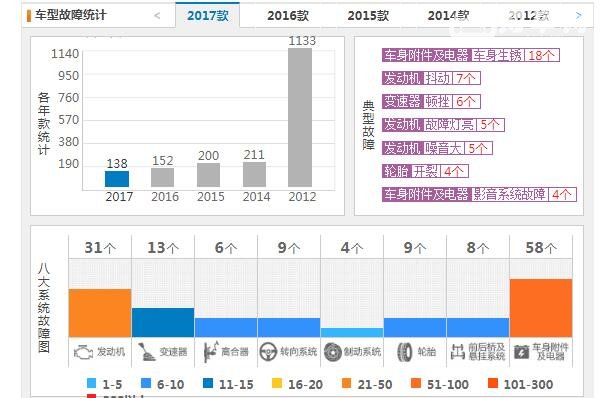Click the axle suspension (前后桥及悬挂系统) icon

click(x=457, y=352)
